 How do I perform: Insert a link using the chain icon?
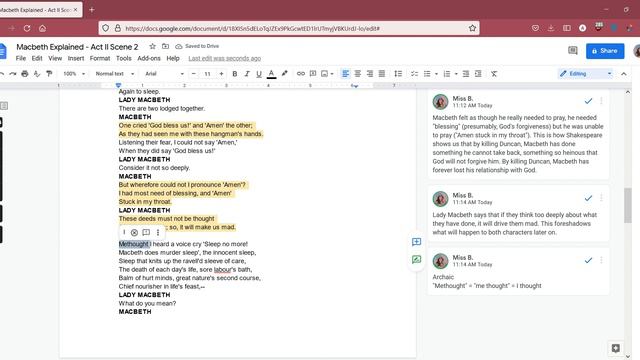(x=301, y=74)
